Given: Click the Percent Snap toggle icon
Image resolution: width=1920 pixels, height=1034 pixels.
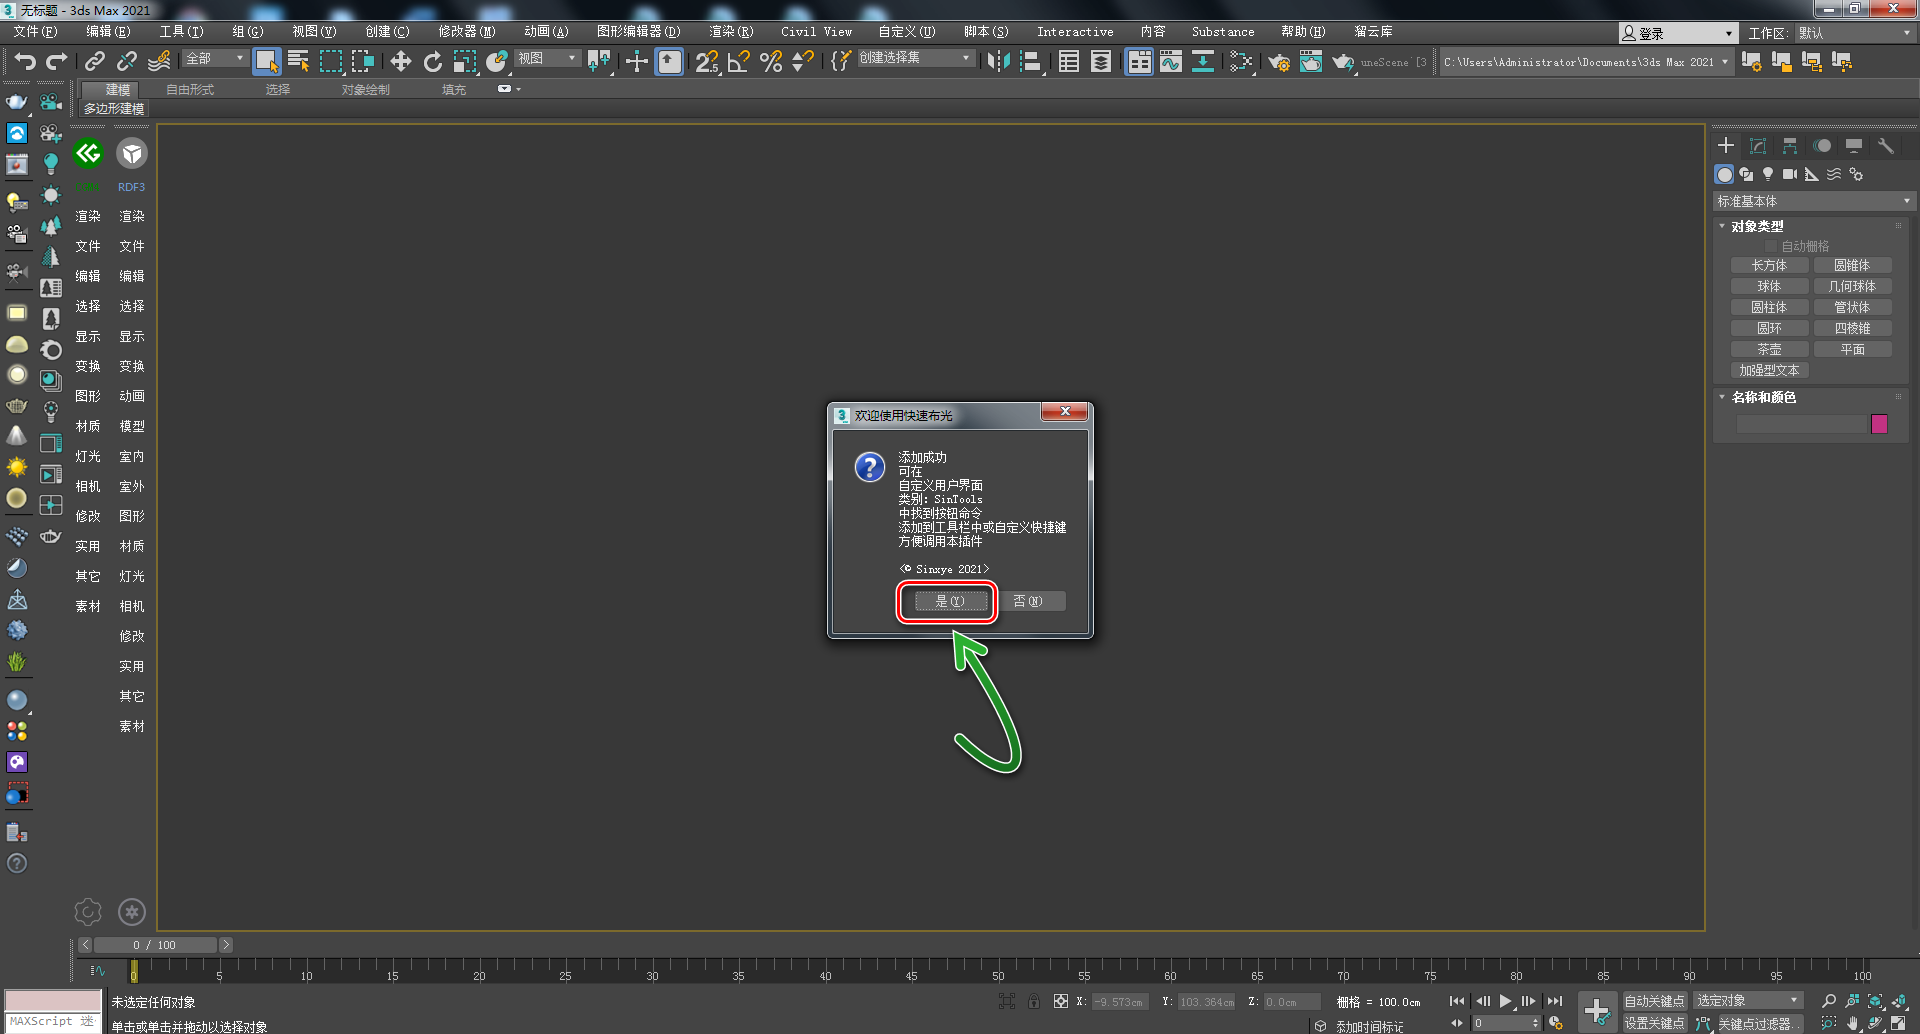Looking at the screenshot, I should coord(770,62).
